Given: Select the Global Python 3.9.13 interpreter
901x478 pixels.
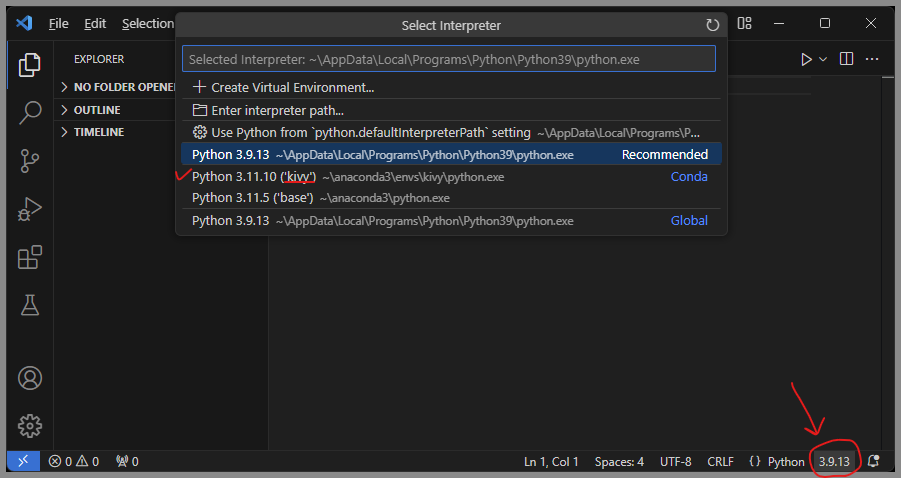Looking at the screenshot, I should [451, 221].
